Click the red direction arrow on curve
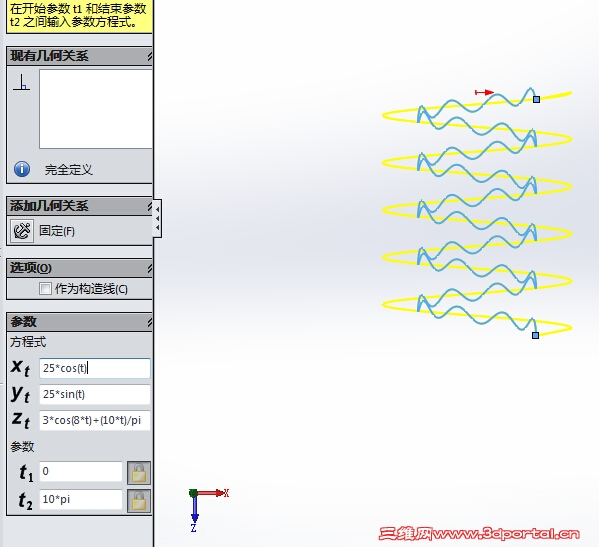 (484, 92)
